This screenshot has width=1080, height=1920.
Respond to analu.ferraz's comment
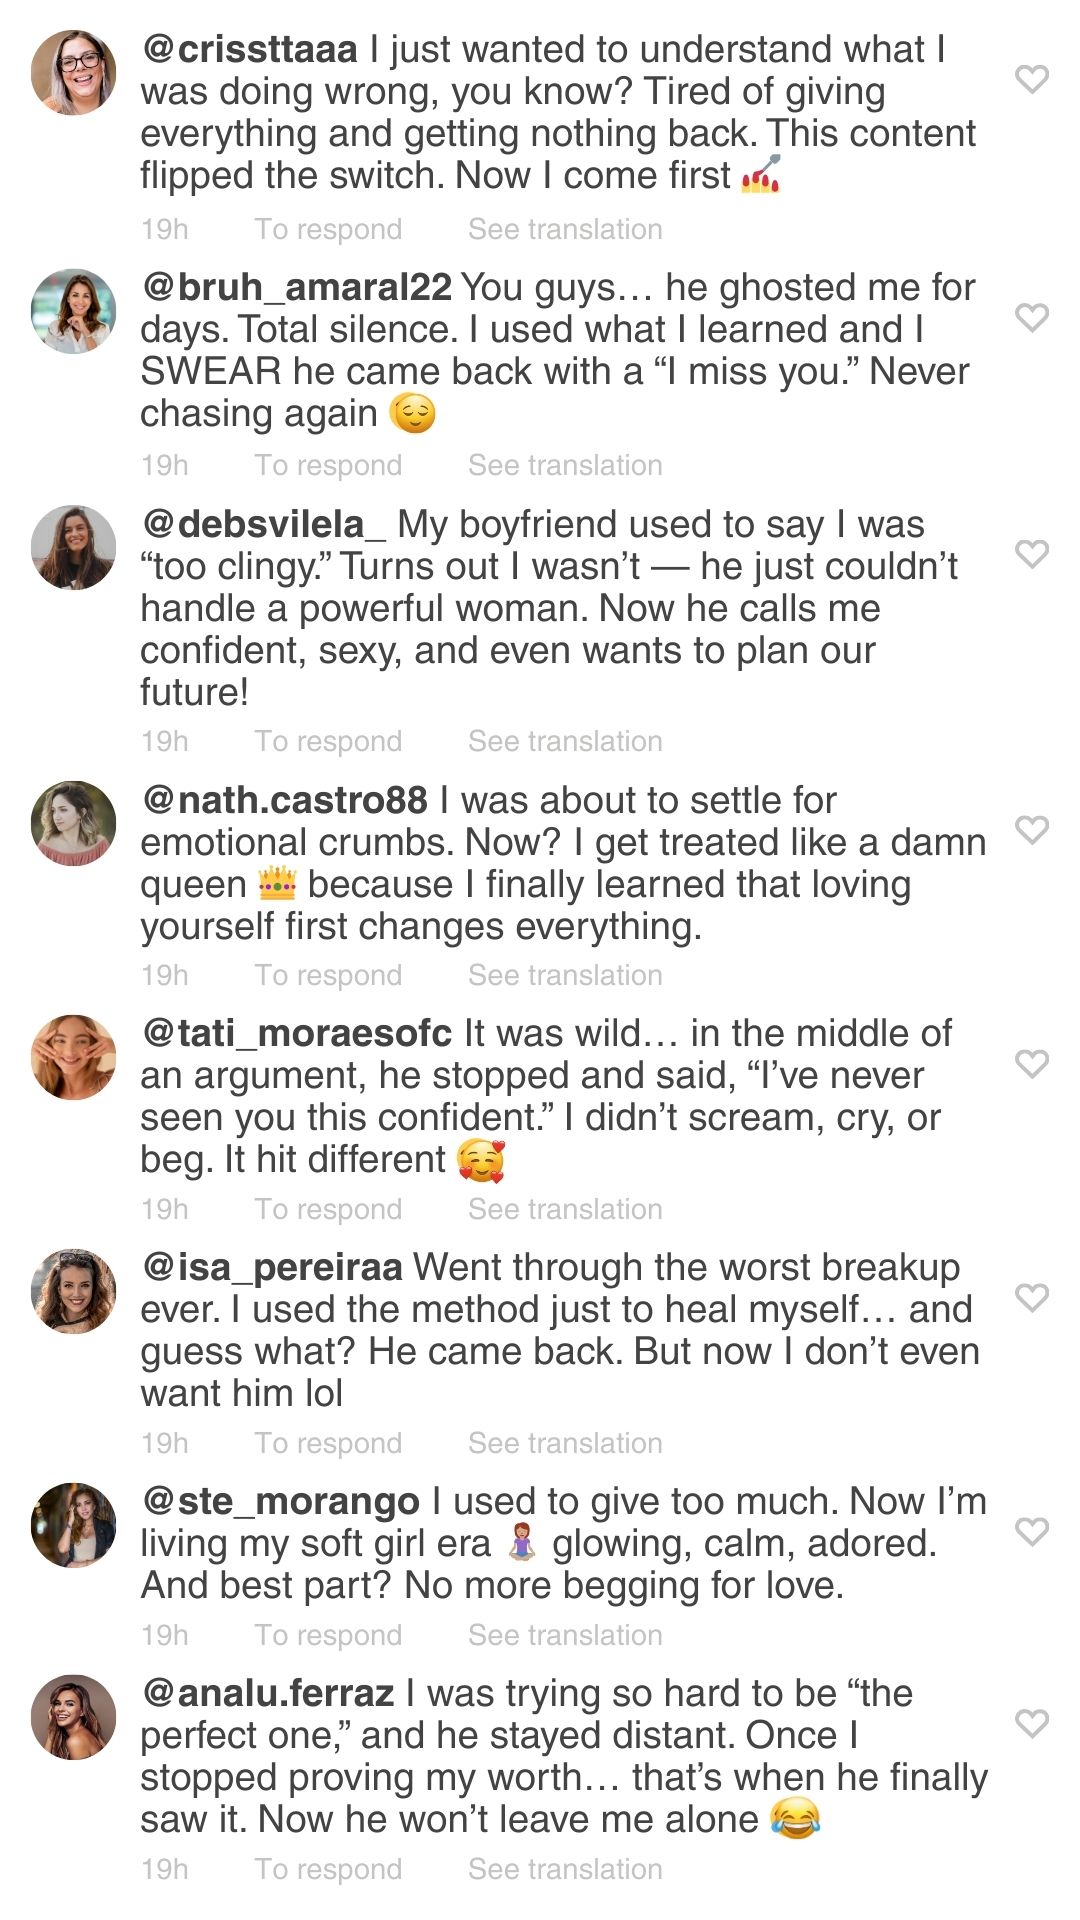click(x=328, y=1870)
